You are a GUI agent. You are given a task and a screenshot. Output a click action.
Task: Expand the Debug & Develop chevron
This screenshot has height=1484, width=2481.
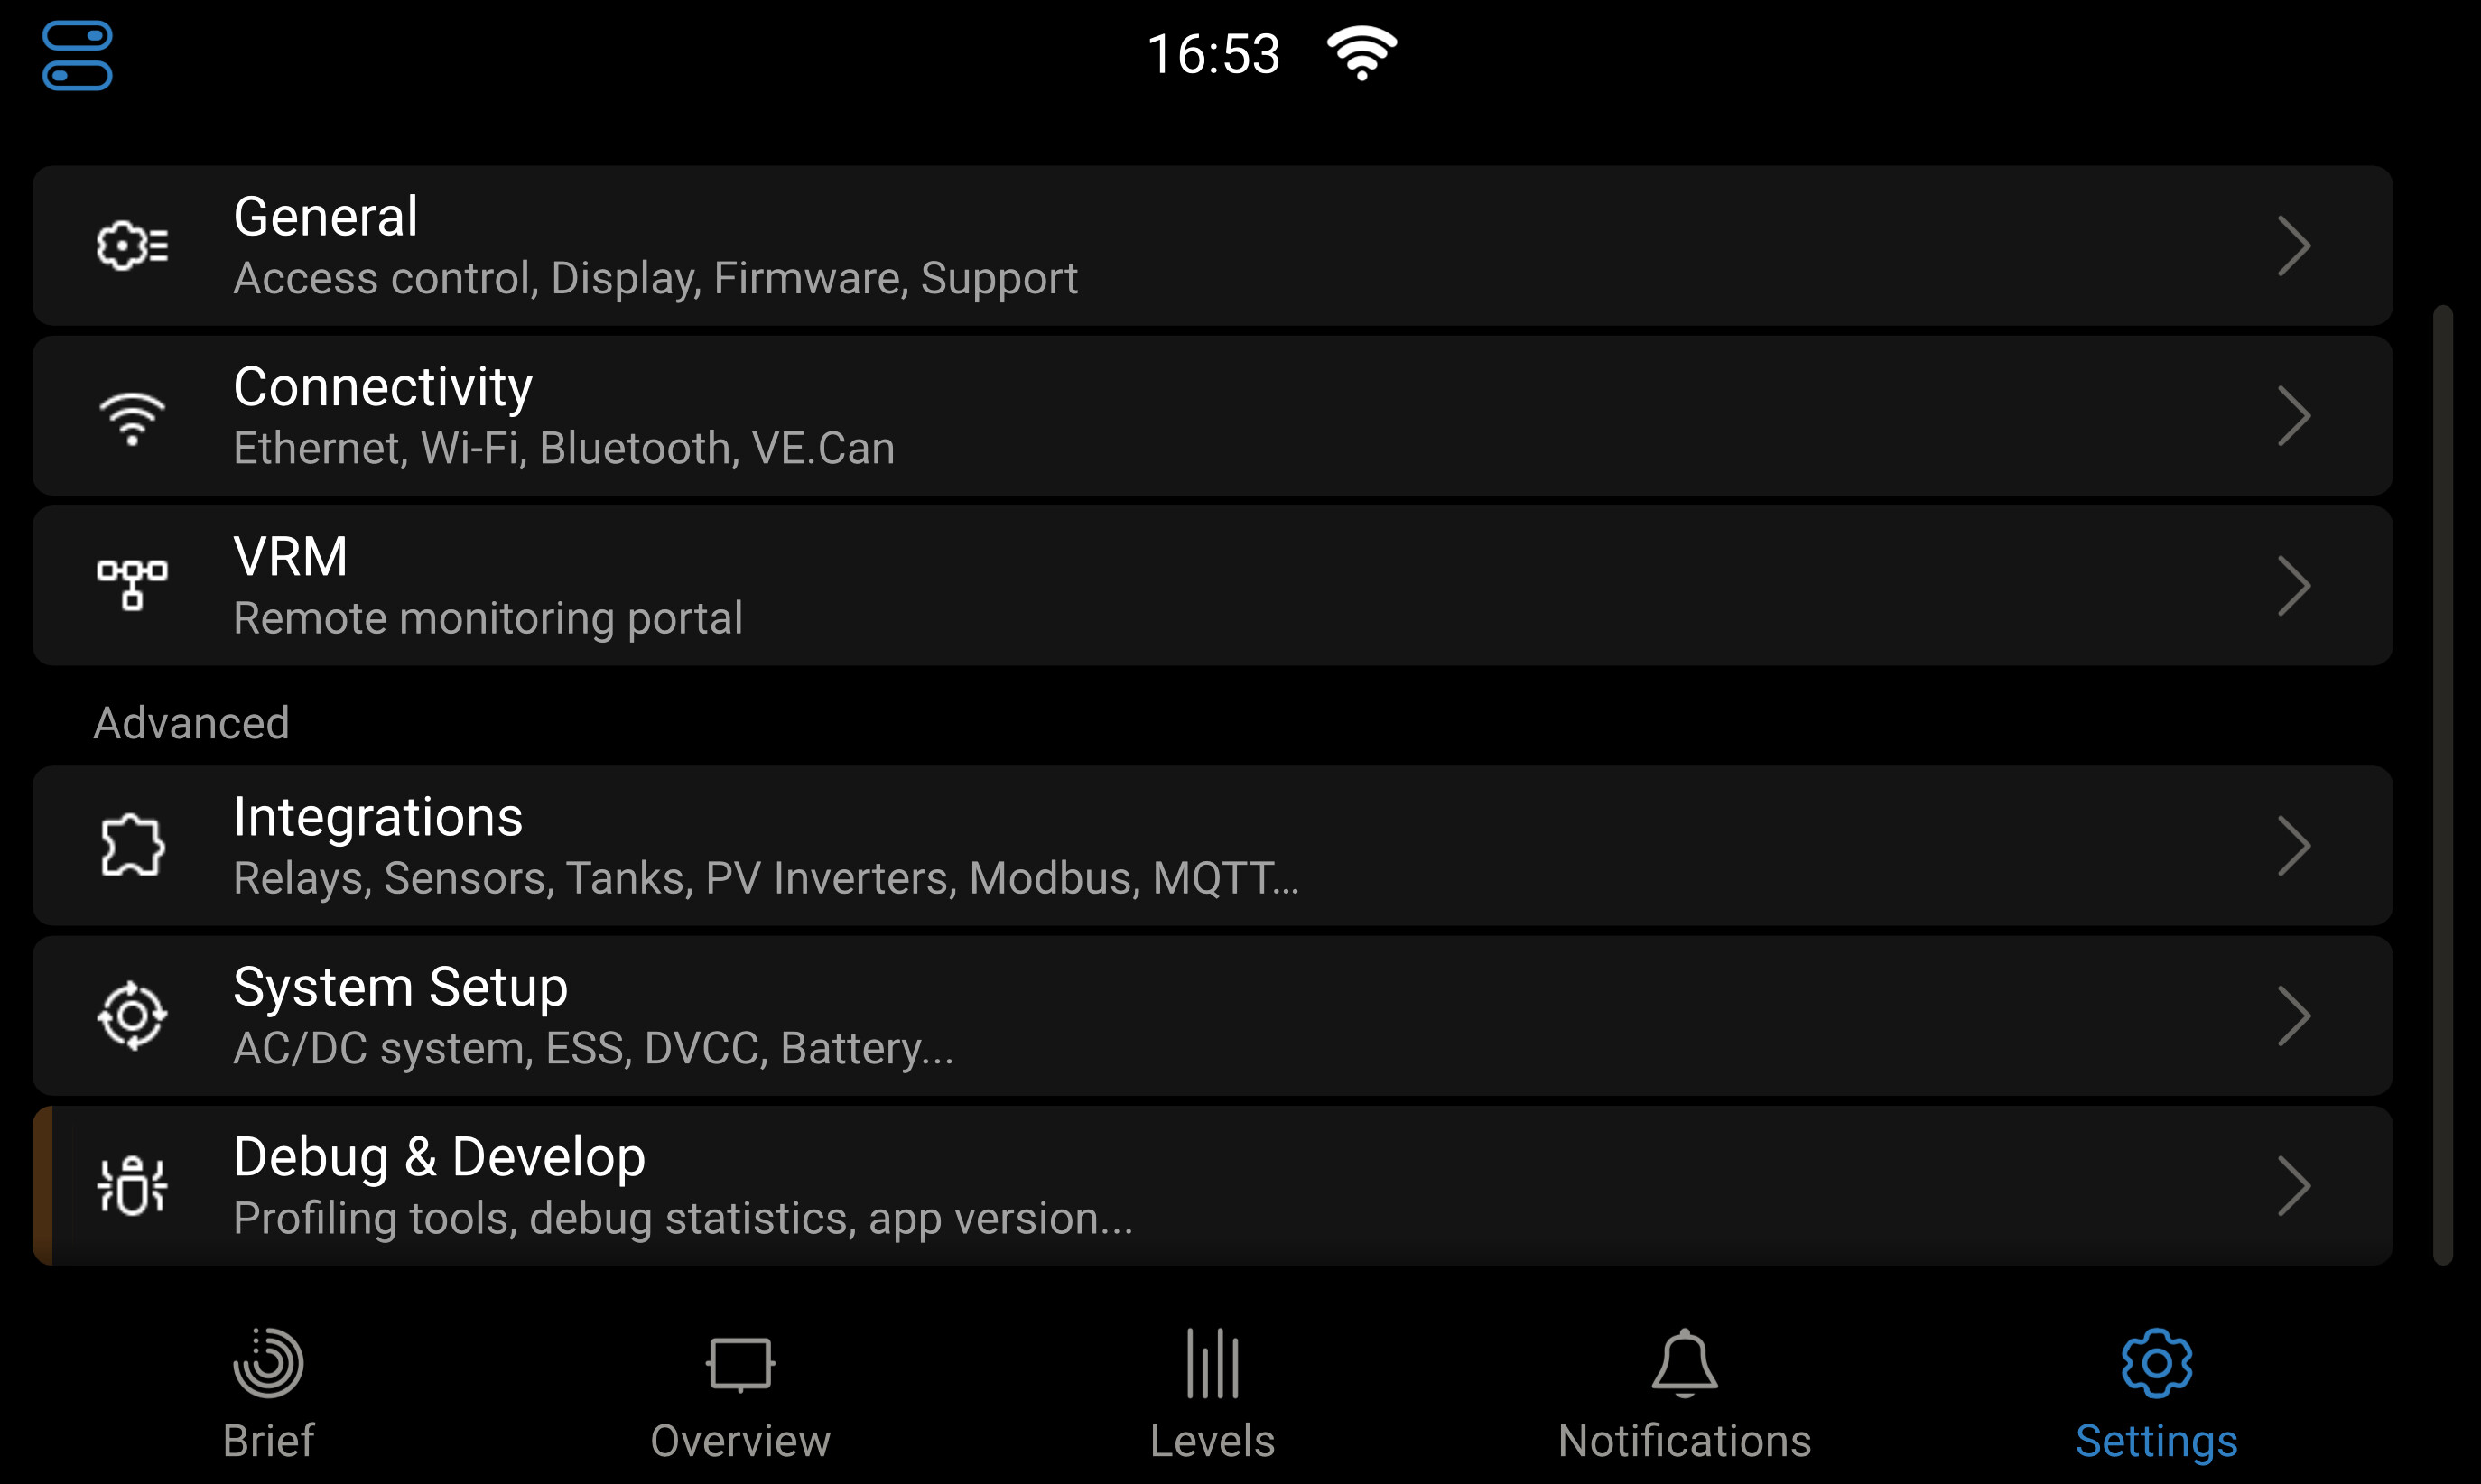[2293, 1186]
